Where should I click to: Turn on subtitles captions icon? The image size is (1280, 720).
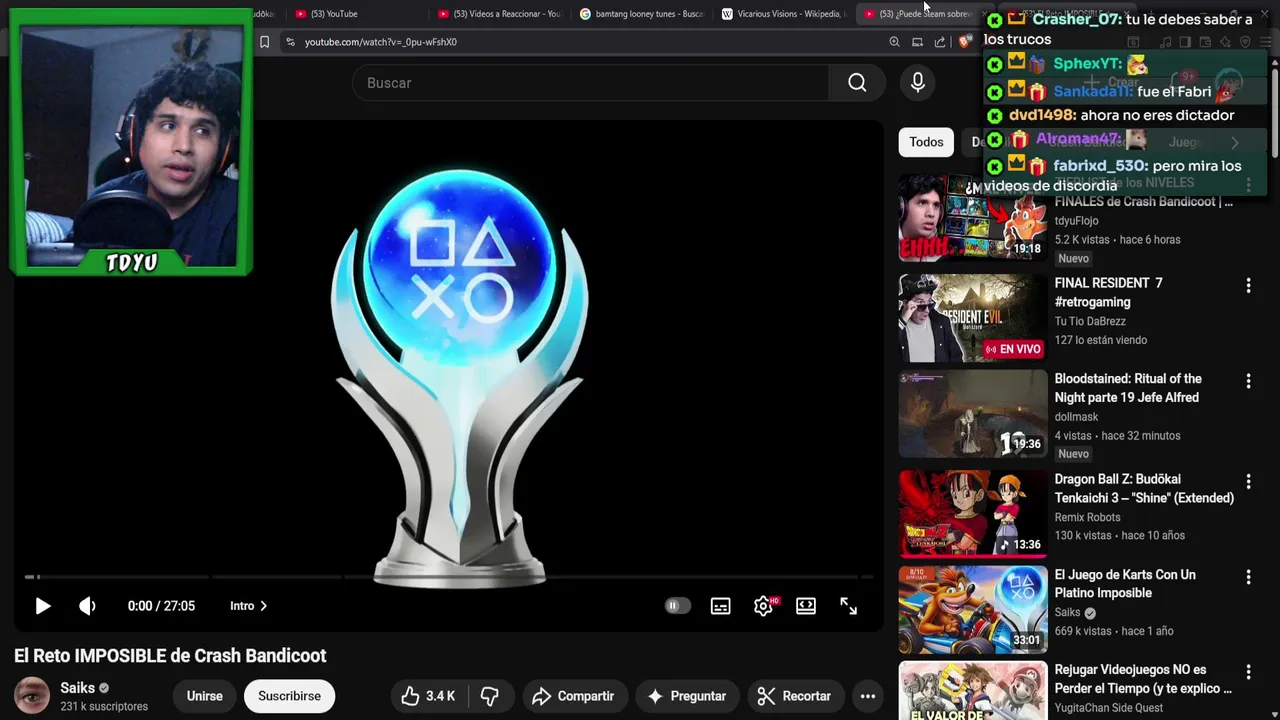[720, 606]
